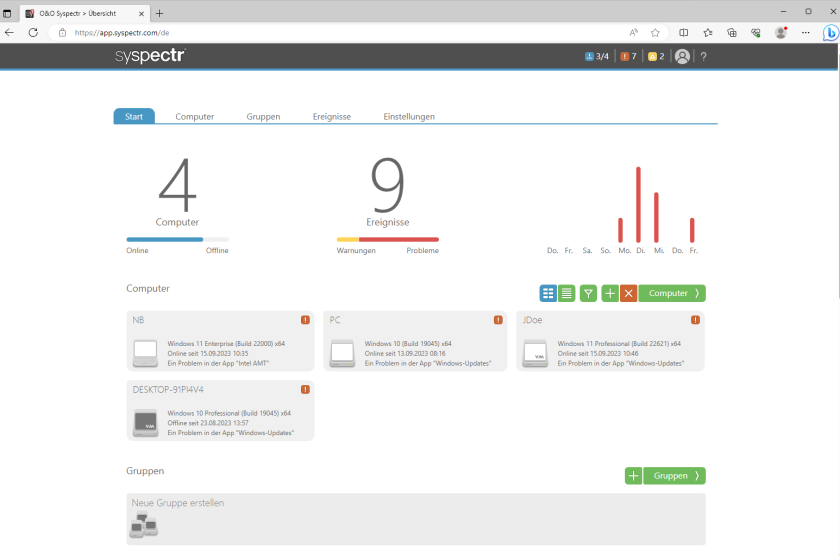This screenshot has width=840, height=560.
Task: Reload the page with refresh icon
Action: (33, 33)
